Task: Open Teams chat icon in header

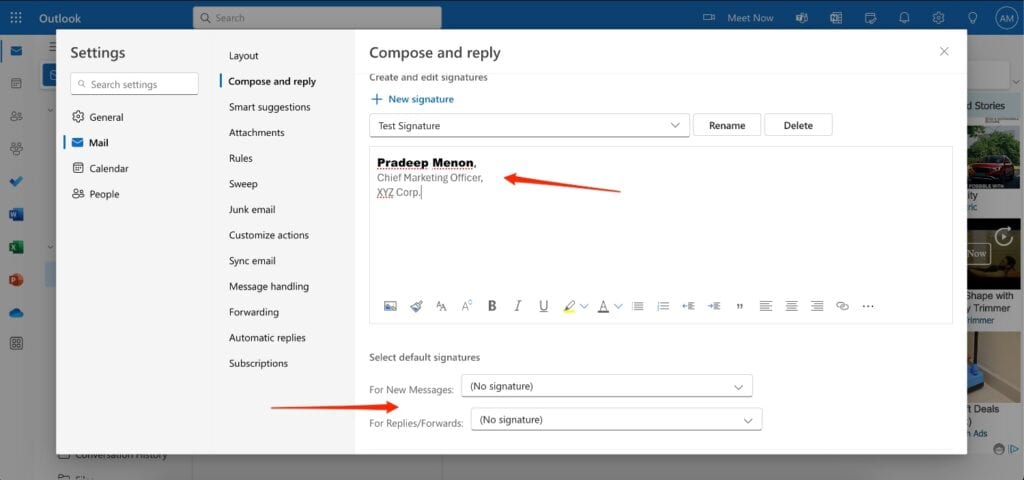Action: [802, 18]
